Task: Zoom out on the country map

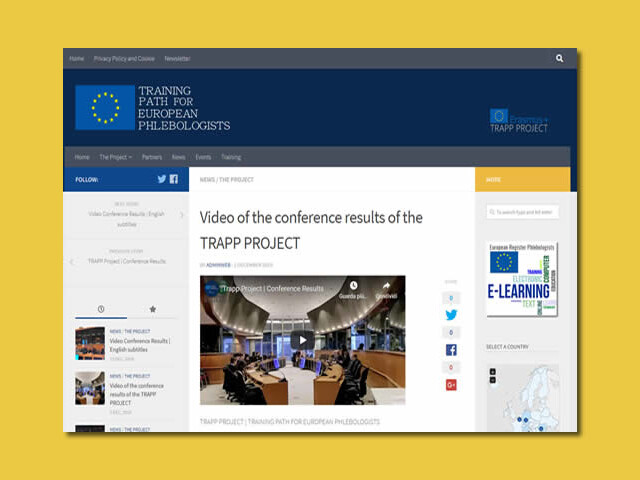Action: tap(493, 380)
